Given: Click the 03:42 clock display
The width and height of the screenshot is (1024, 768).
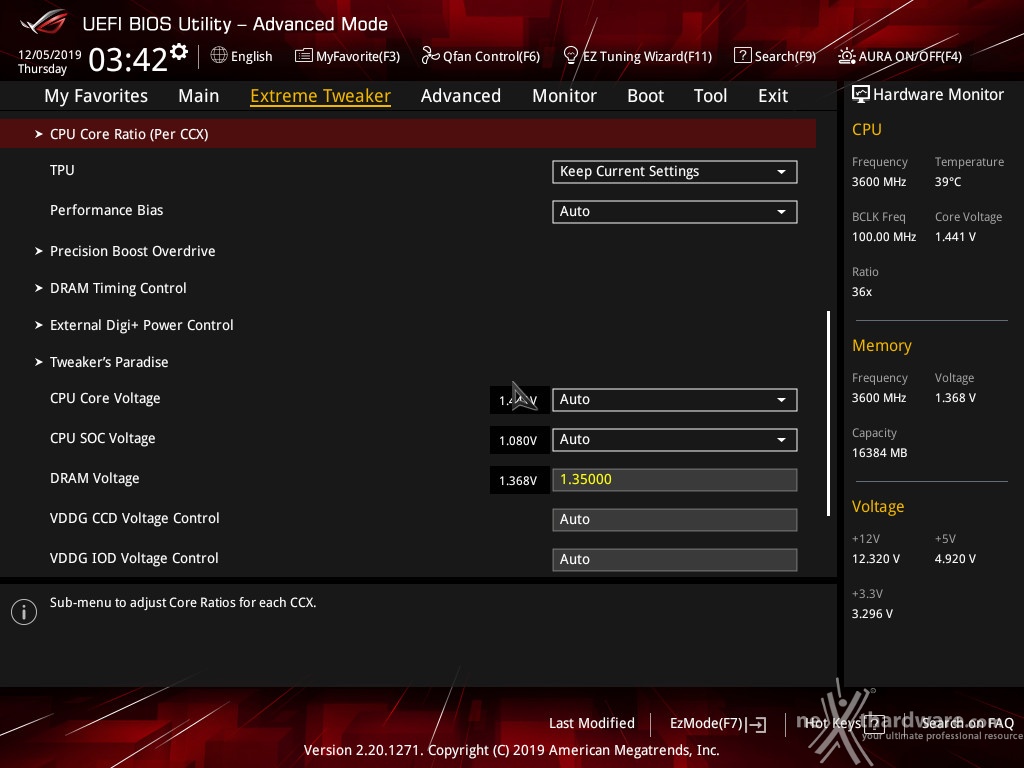Looking at the screenshot, I should [x=128, y=59].
